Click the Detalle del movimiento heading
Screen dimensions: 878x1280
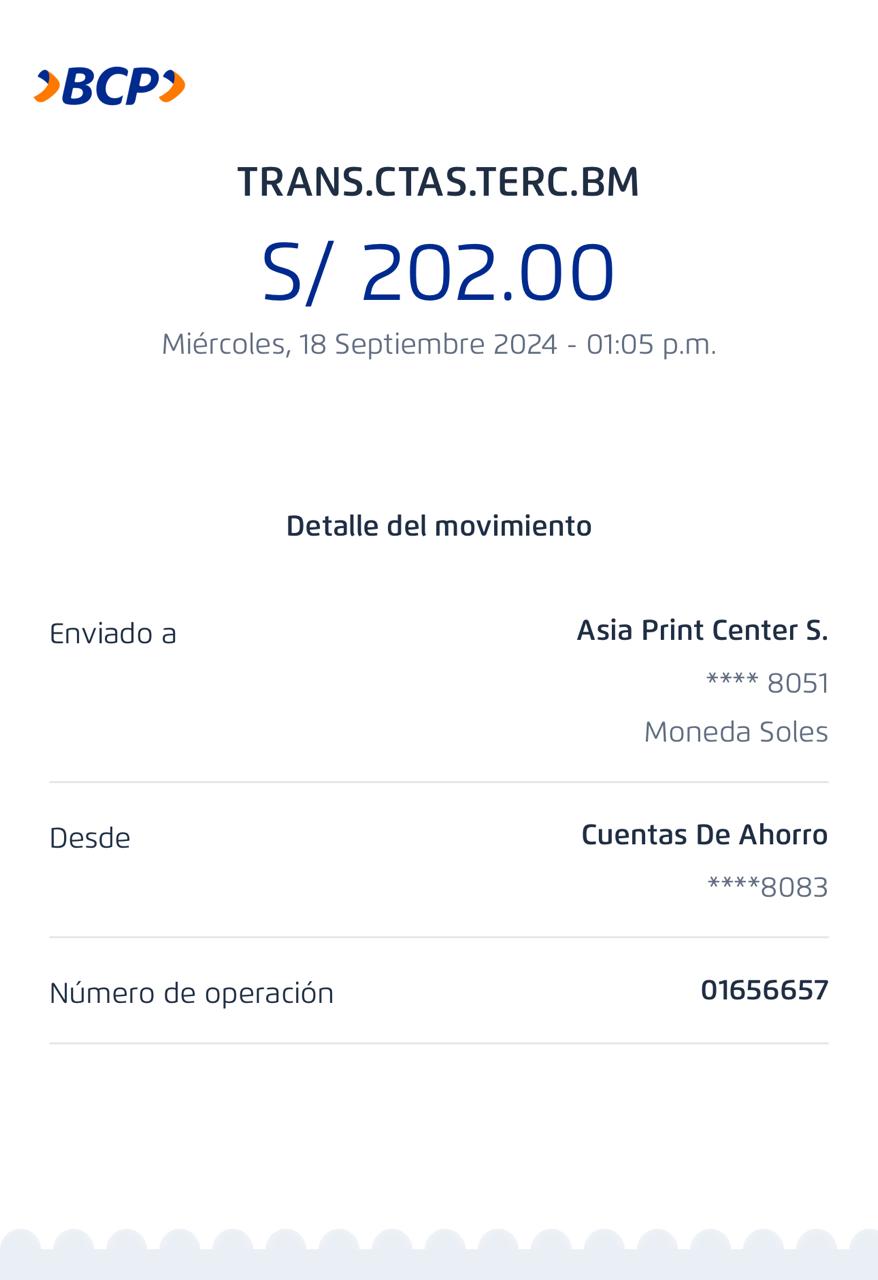[x=438, y=526]
